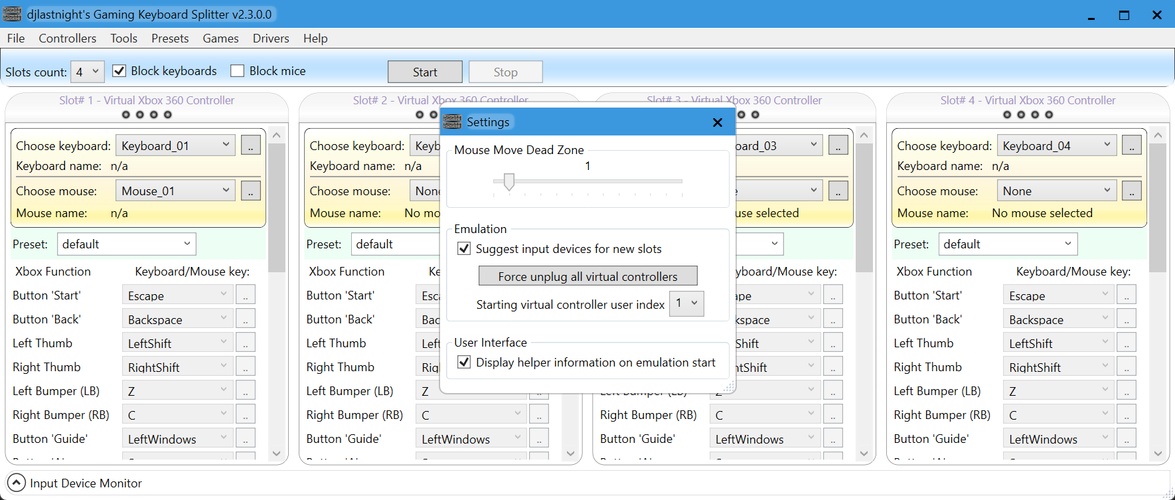This screenshot has height=500, width=1175.
Task: Uncheck the Block keyboards checkbox
Action: click(120, 71)
